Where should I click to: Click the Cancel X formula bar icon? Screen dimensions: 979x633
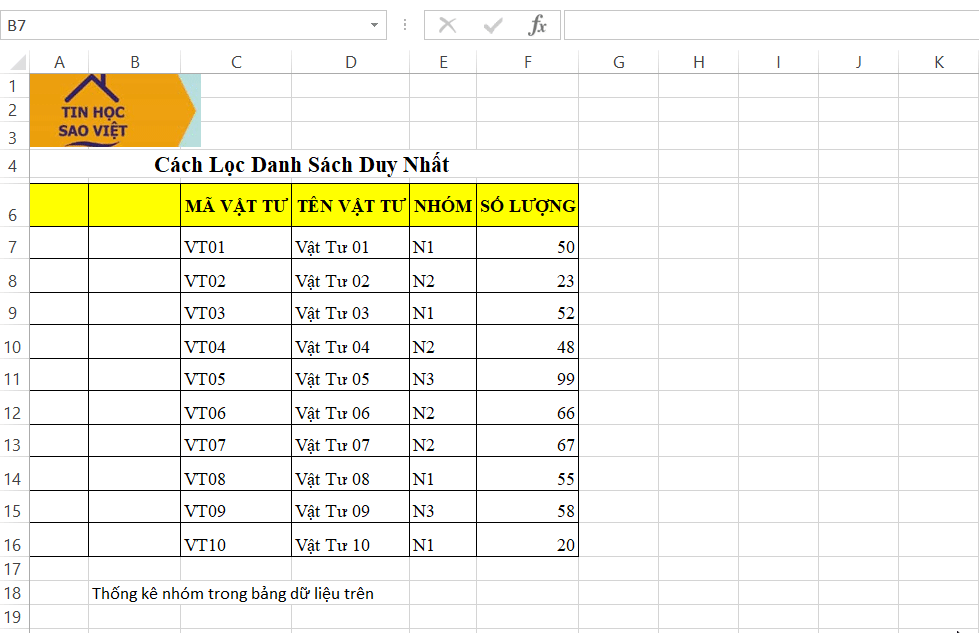pos(447,25)
